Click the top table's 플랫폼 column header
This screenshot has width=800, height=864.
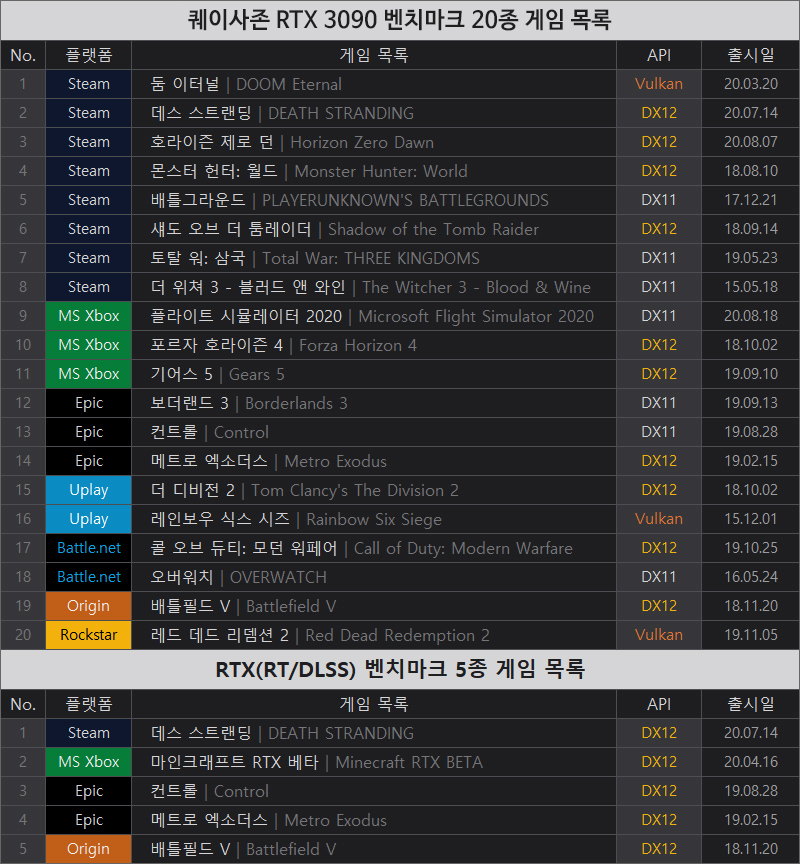pyautogui.click(x=89, y=55)
